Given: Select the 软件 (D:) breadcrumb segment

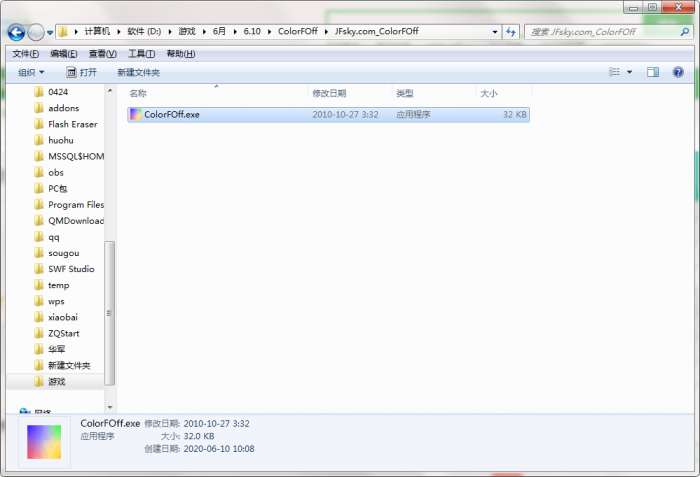Looking at the screenshot, I should (144, 31).
